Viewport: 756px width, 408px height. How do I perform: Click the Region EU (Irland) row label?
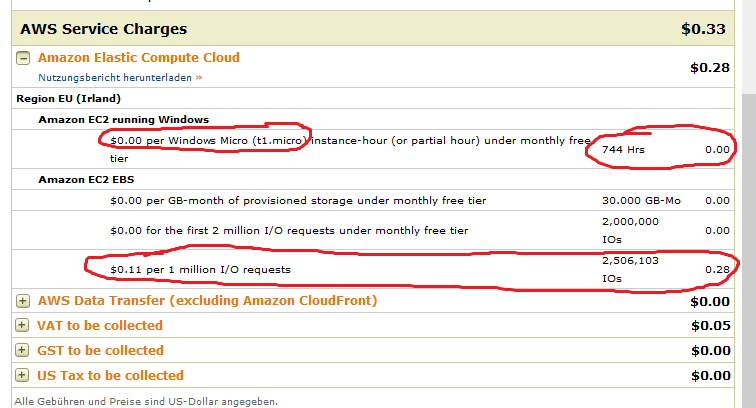68,98
